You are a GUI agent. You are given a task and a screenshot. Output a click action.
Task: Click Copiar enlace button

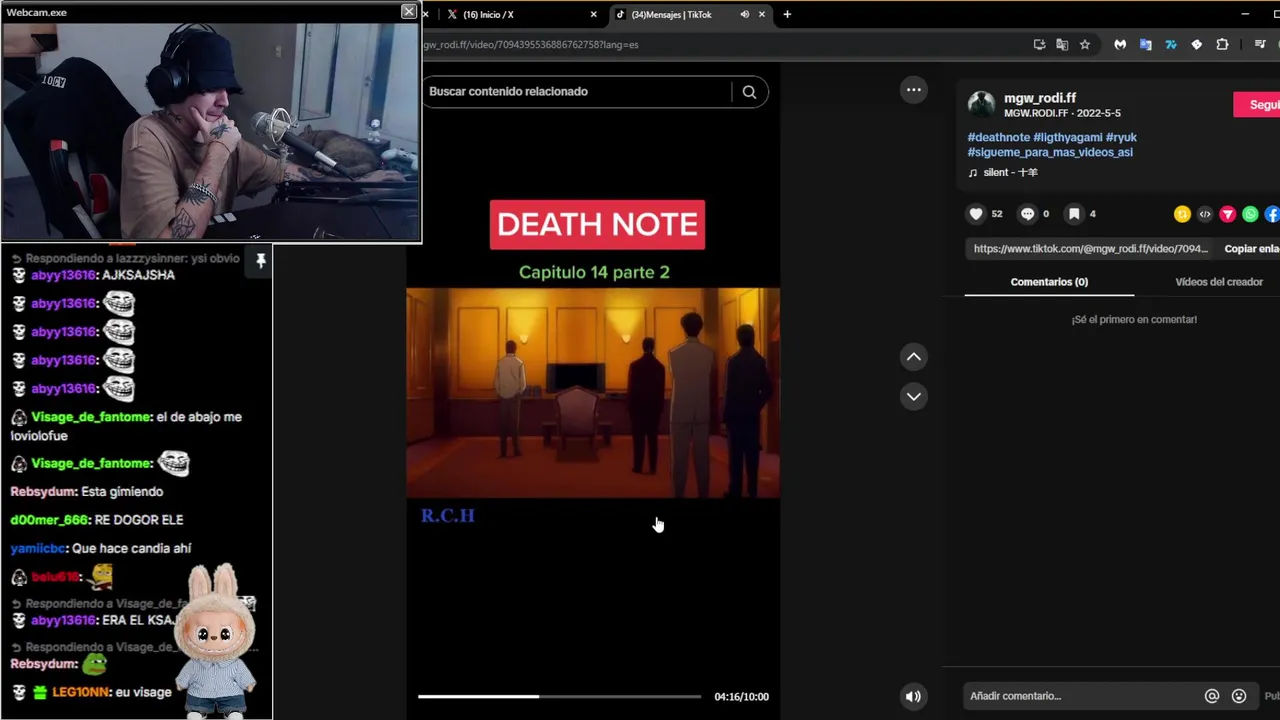pyautogui.click(x=1252, y=249)
